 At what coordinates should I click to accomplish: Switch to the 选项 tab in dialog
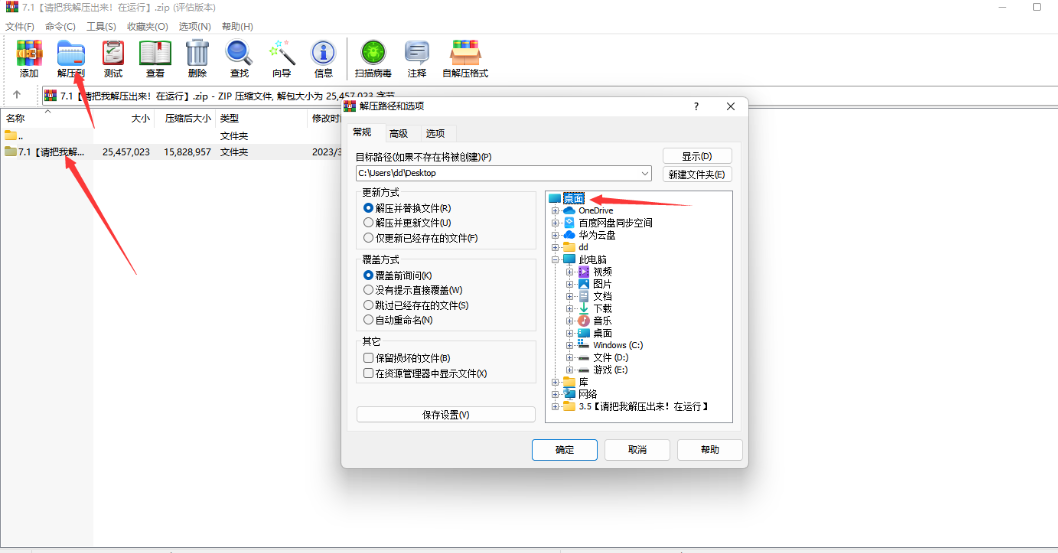[x=435, y=134]
